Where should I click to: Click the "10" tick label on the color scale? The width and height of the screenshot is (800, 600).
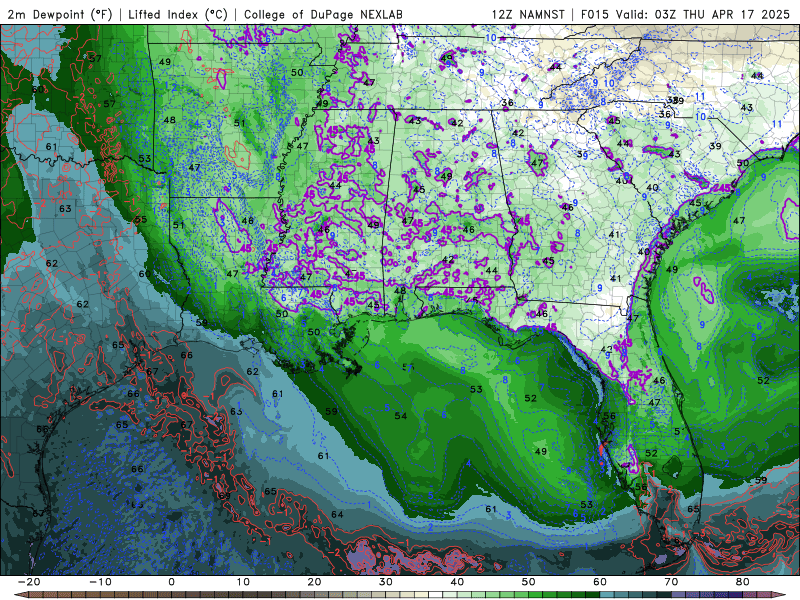243,582
